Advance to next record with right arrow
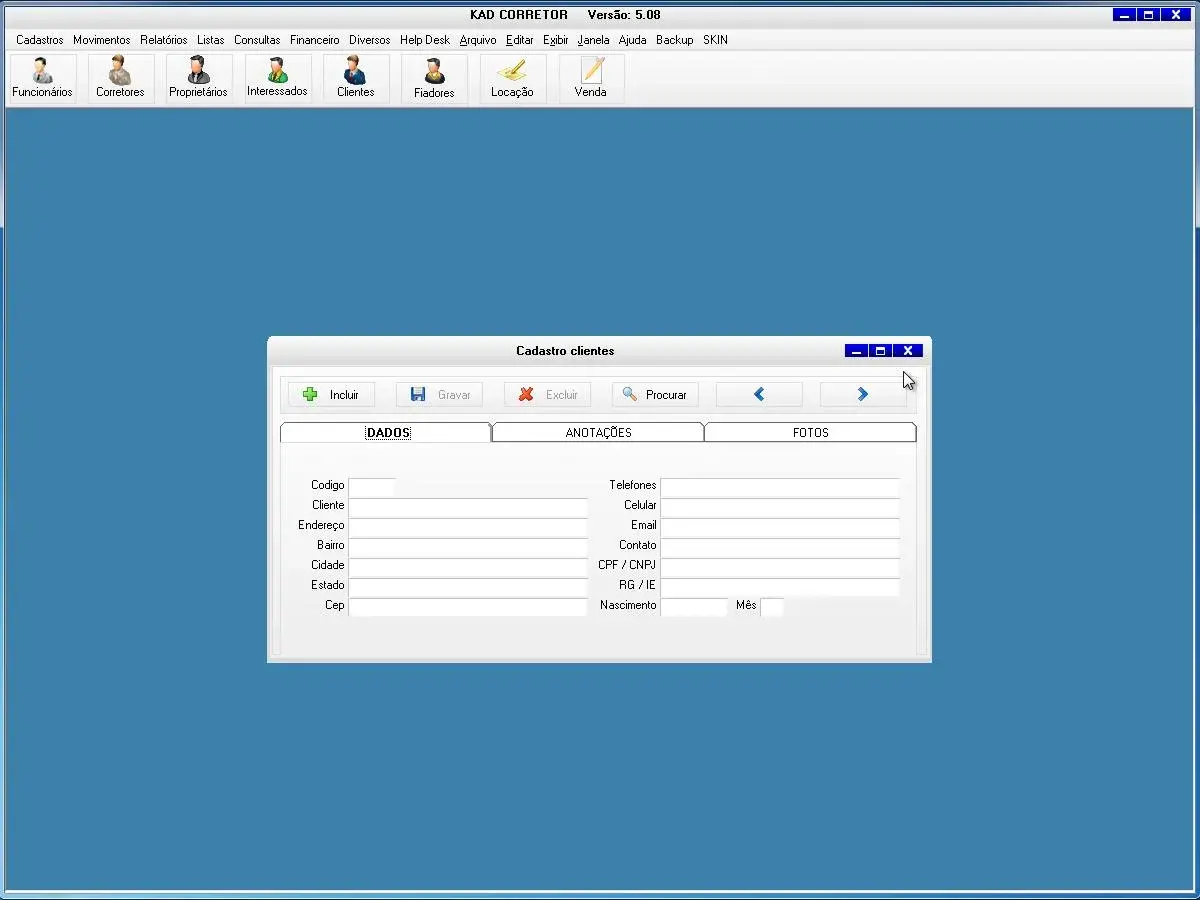Screen dimensions: 1200x900 click(x=863, y=395)
